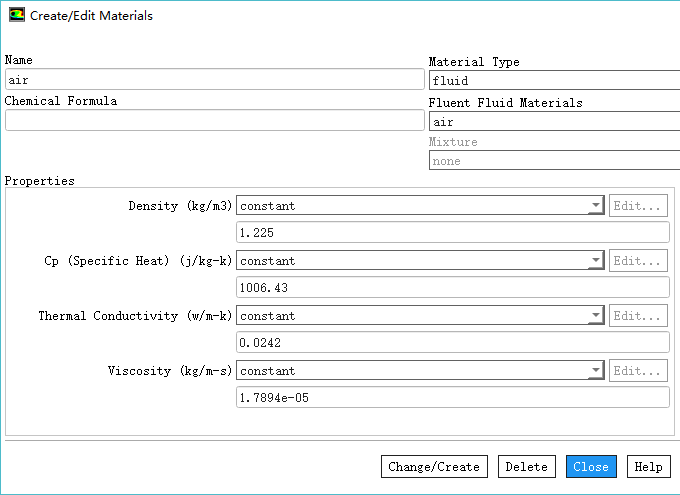Click the Mixture field showing none

tap(554, 161)
